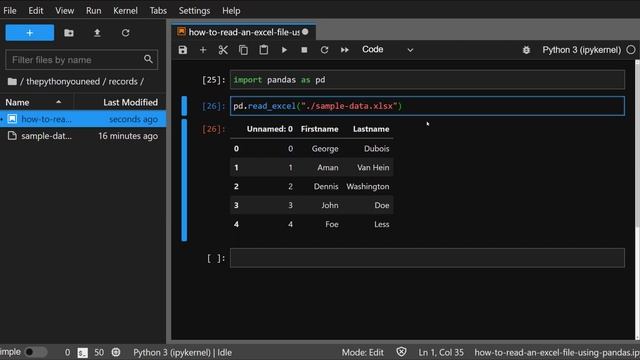The image size is (640, 360).
Task: Click the Filter files by name field
Action: click(82, 60)
